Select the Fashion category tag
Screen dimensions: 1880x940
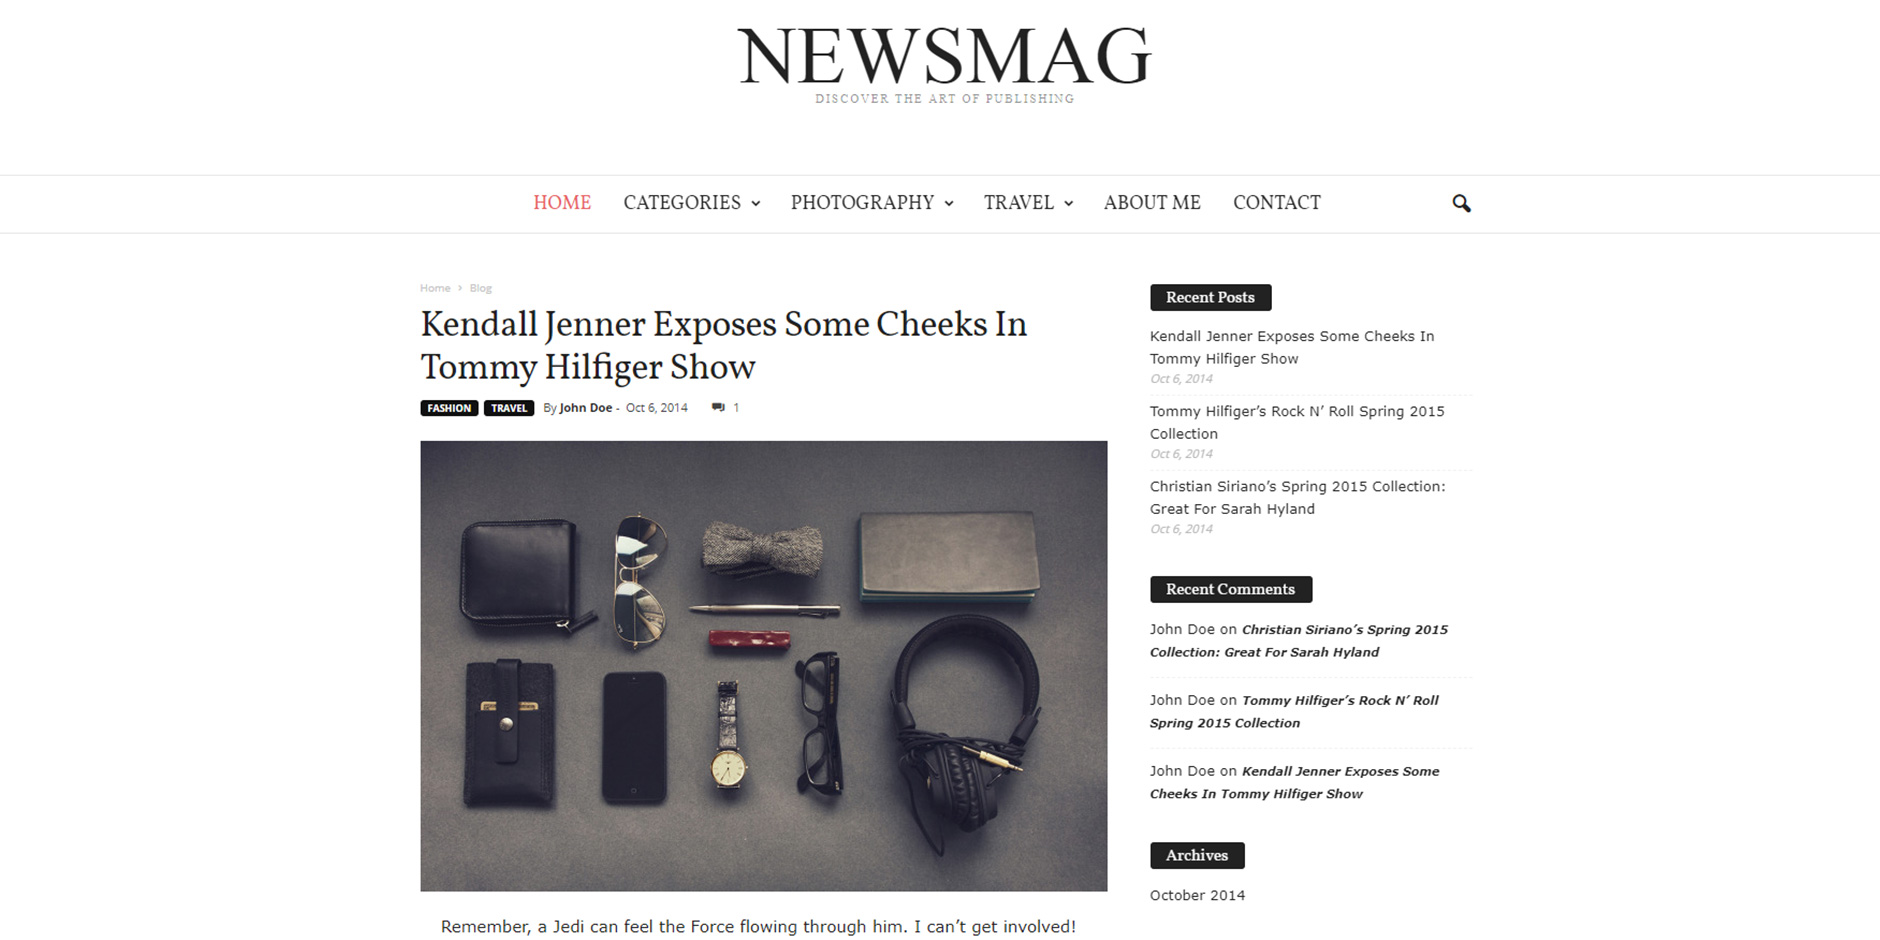point(449,408)
